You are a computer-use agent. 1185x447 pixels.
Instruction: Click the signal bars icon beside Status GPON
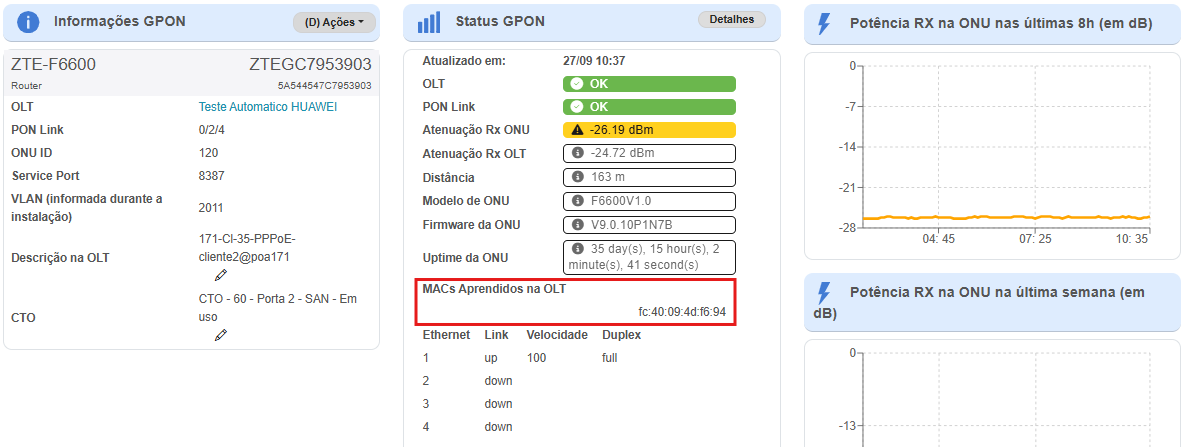tap(429, 22)
